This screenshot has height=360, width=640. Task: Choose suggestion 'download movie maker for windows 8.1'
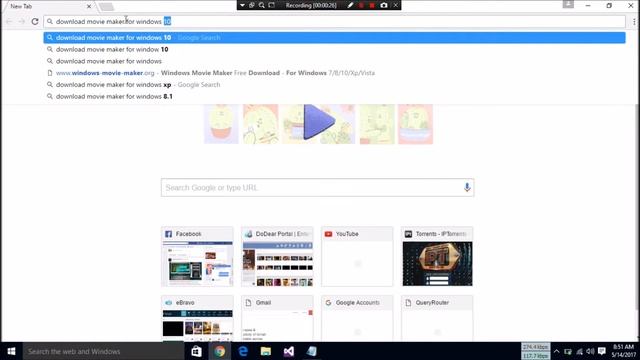tap(334, 96)
